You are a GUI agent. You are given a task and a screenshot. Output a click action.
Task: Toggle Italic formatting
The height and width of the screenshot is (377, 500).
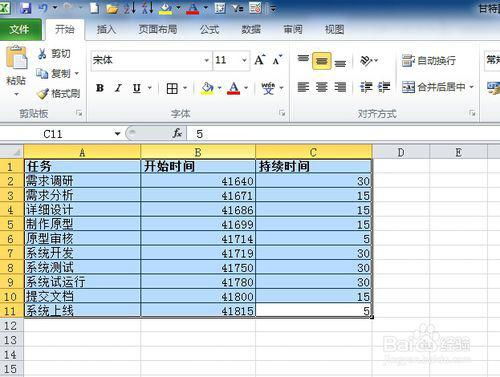tap(118, 88)
